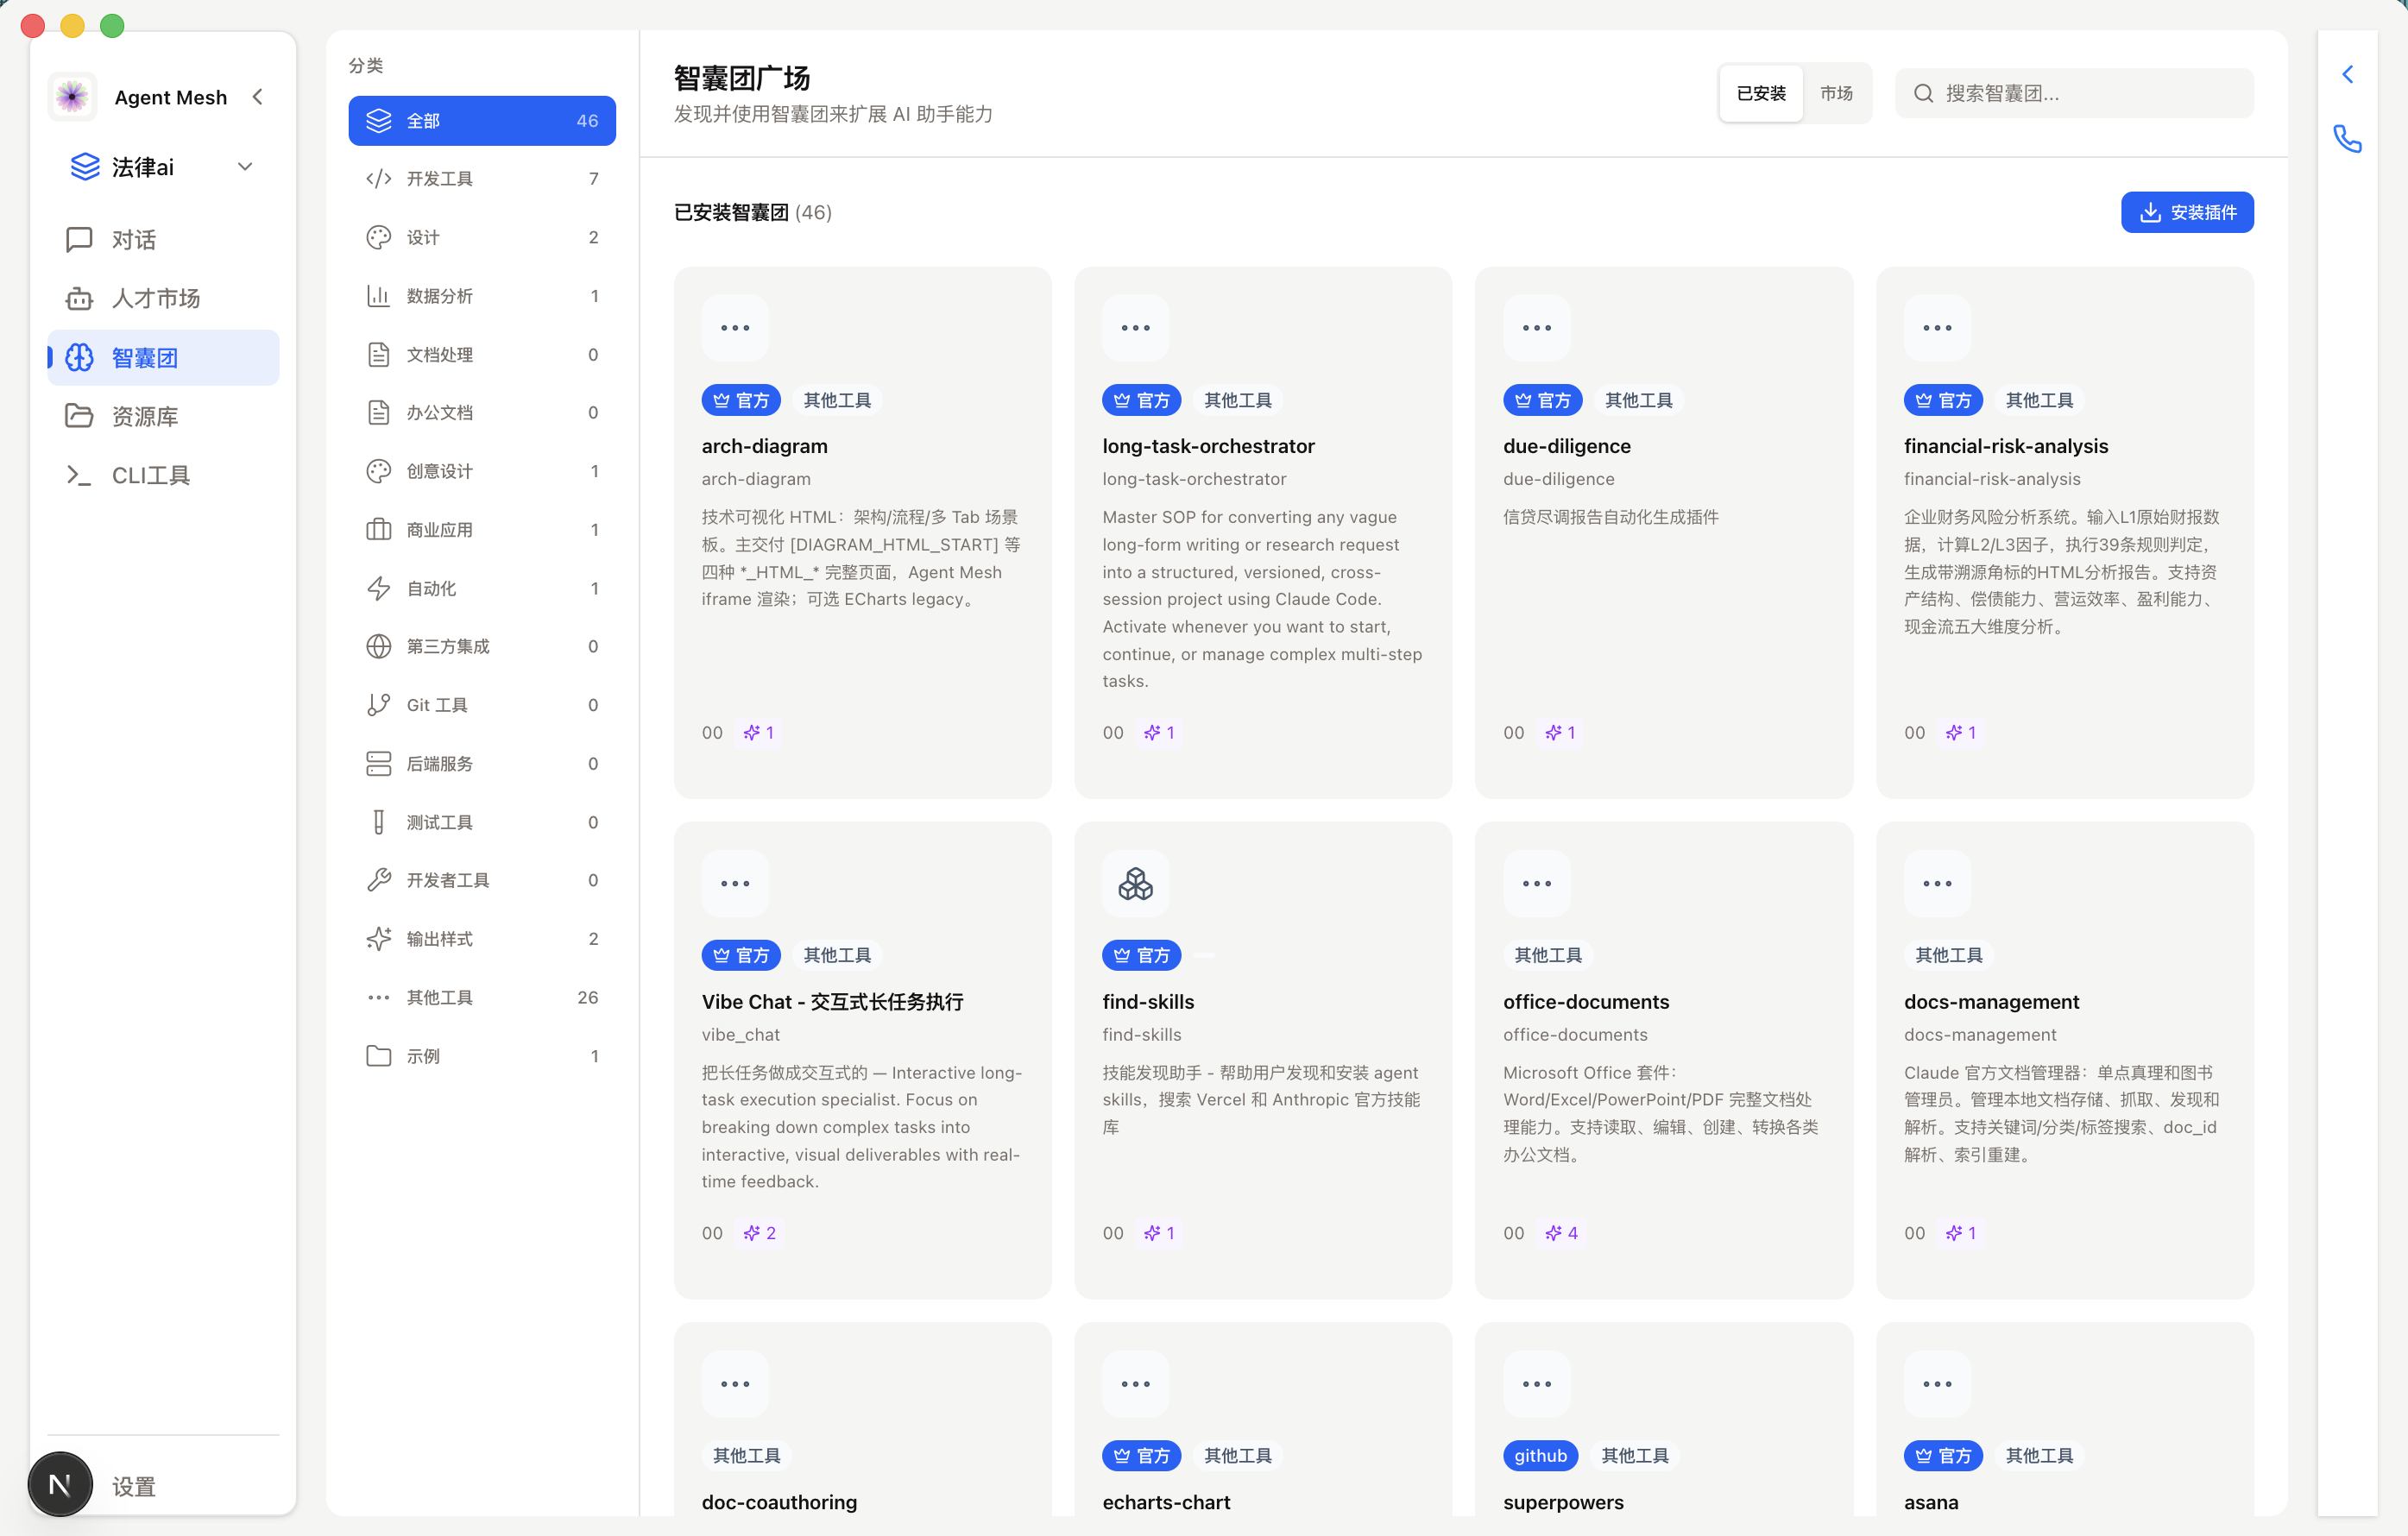Viewport: 2408px width, 1536px height.
Task: Switch to the 已安装 tab
Action: (1761, 93)
